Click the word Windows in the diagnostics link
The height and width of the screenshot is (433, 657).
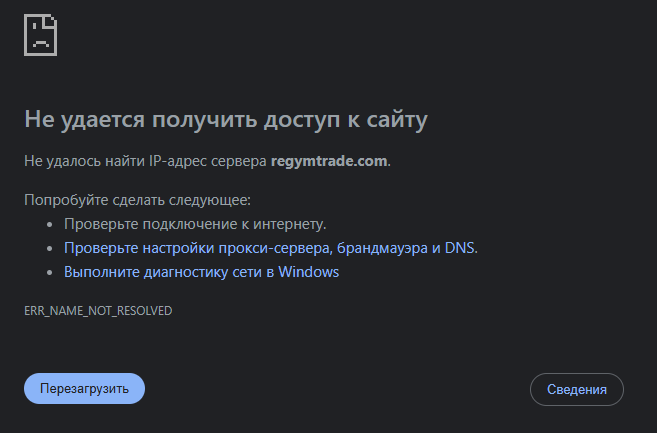309,271
